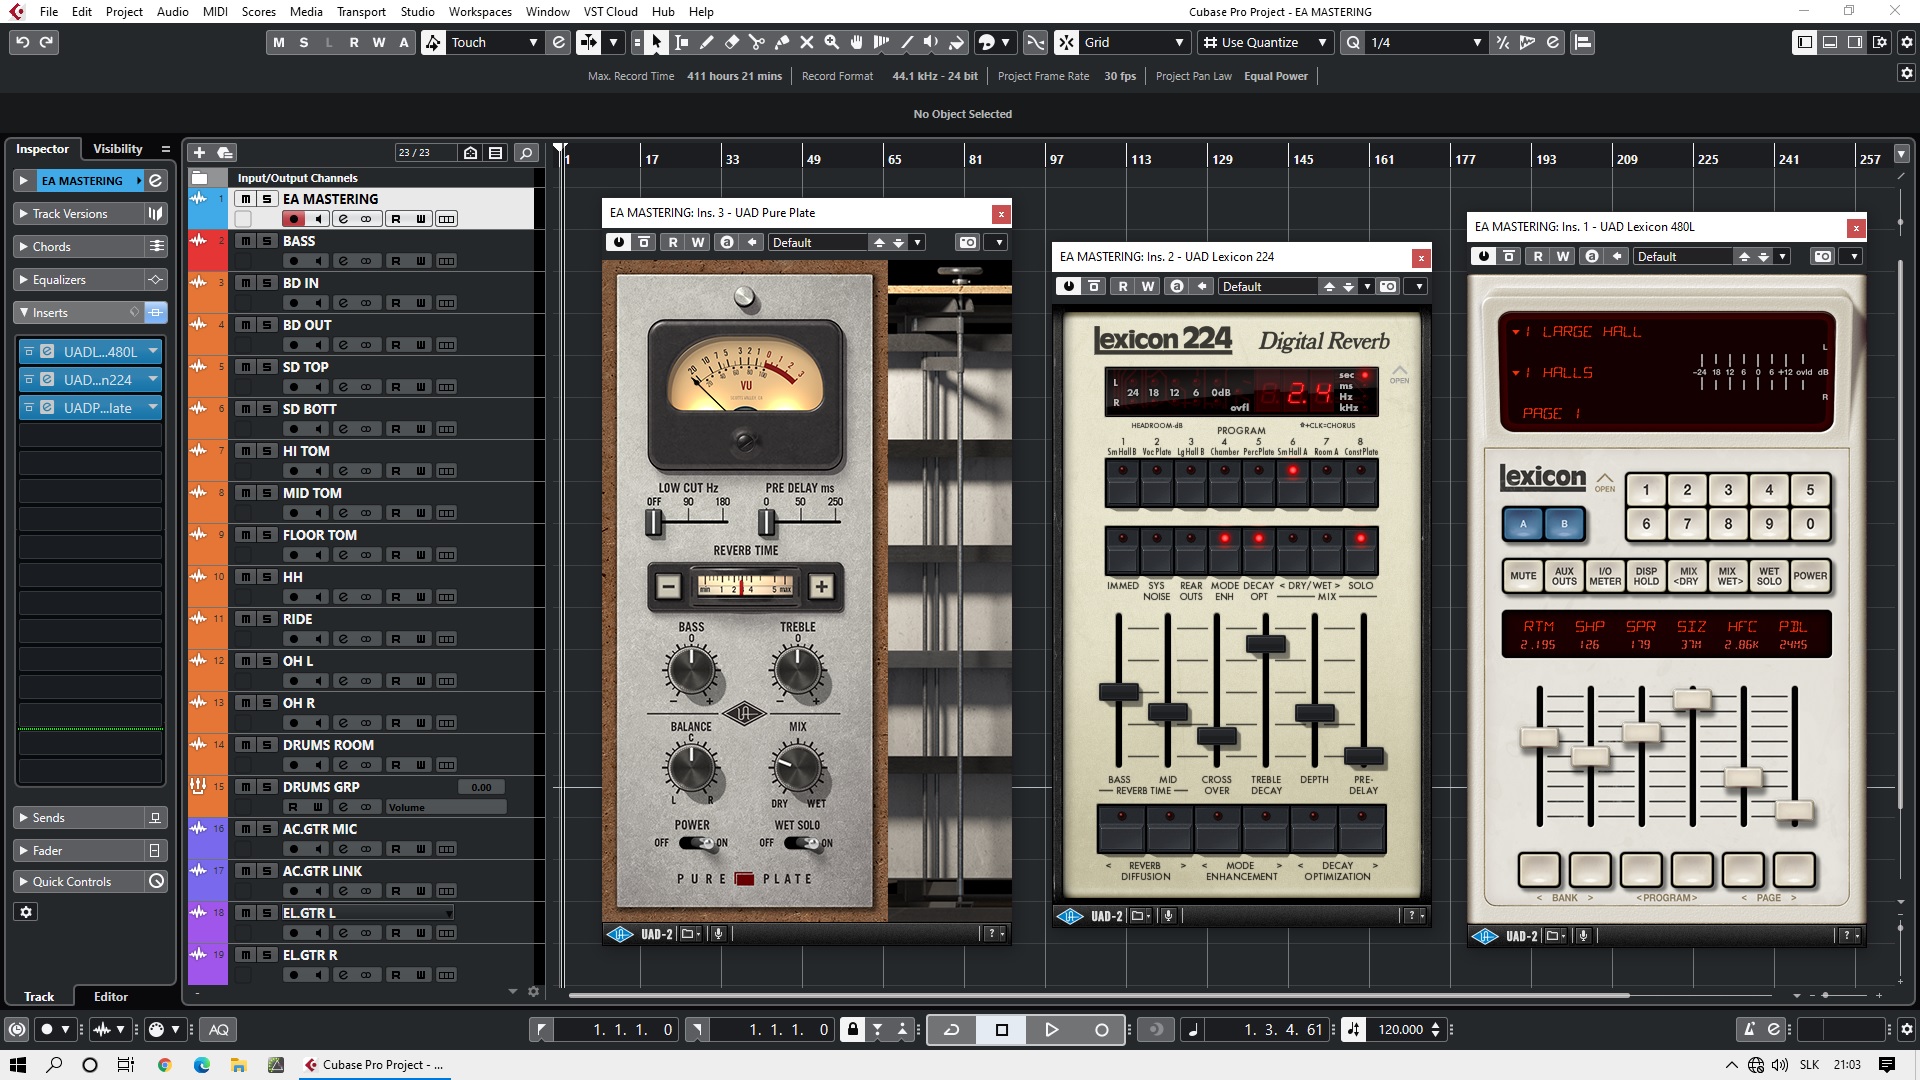Toggle the transport Cycle loop button
The image size is (1920, 1080).
tap(951, 1029)
